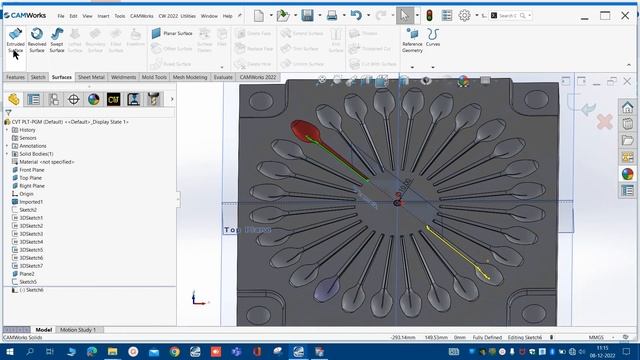Open the CAMWorks operation tree tab
Viewport: 640px width, 360px height.
coord(133,99)
